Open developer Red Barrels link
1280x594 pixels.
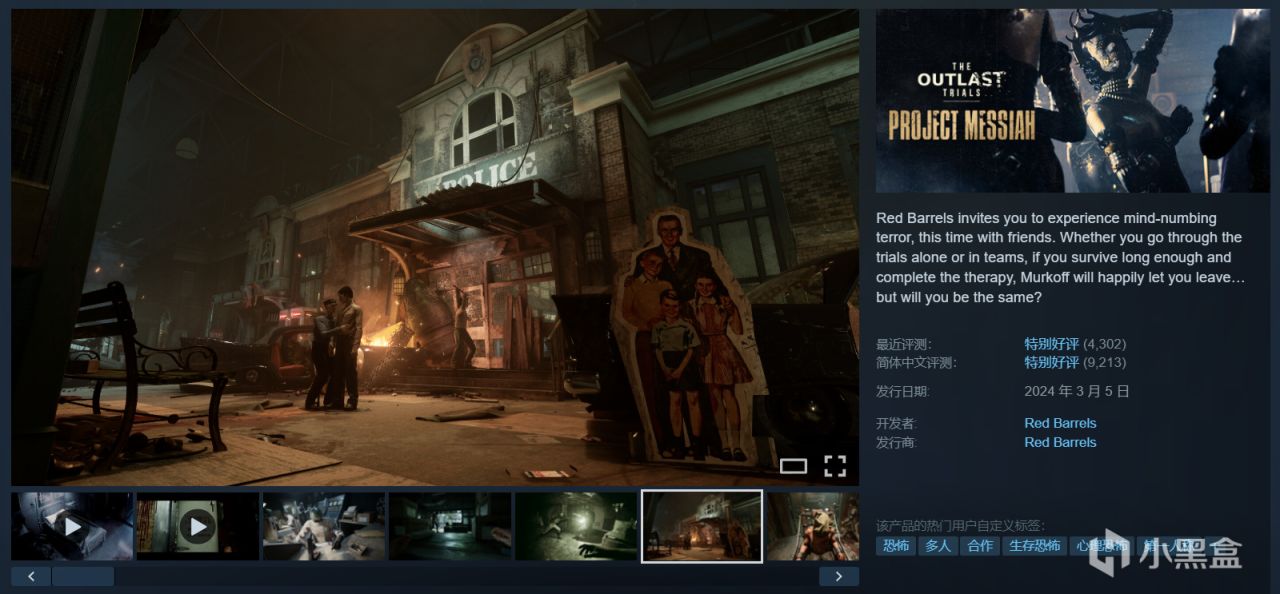tap(1060, 423)
